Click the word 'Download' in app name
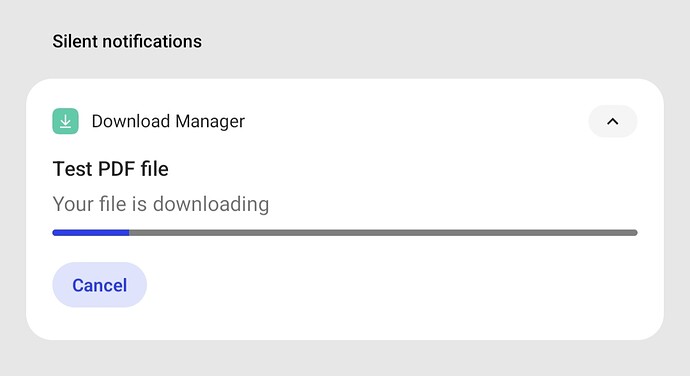The image size is (690, 376). pos(131,121)
